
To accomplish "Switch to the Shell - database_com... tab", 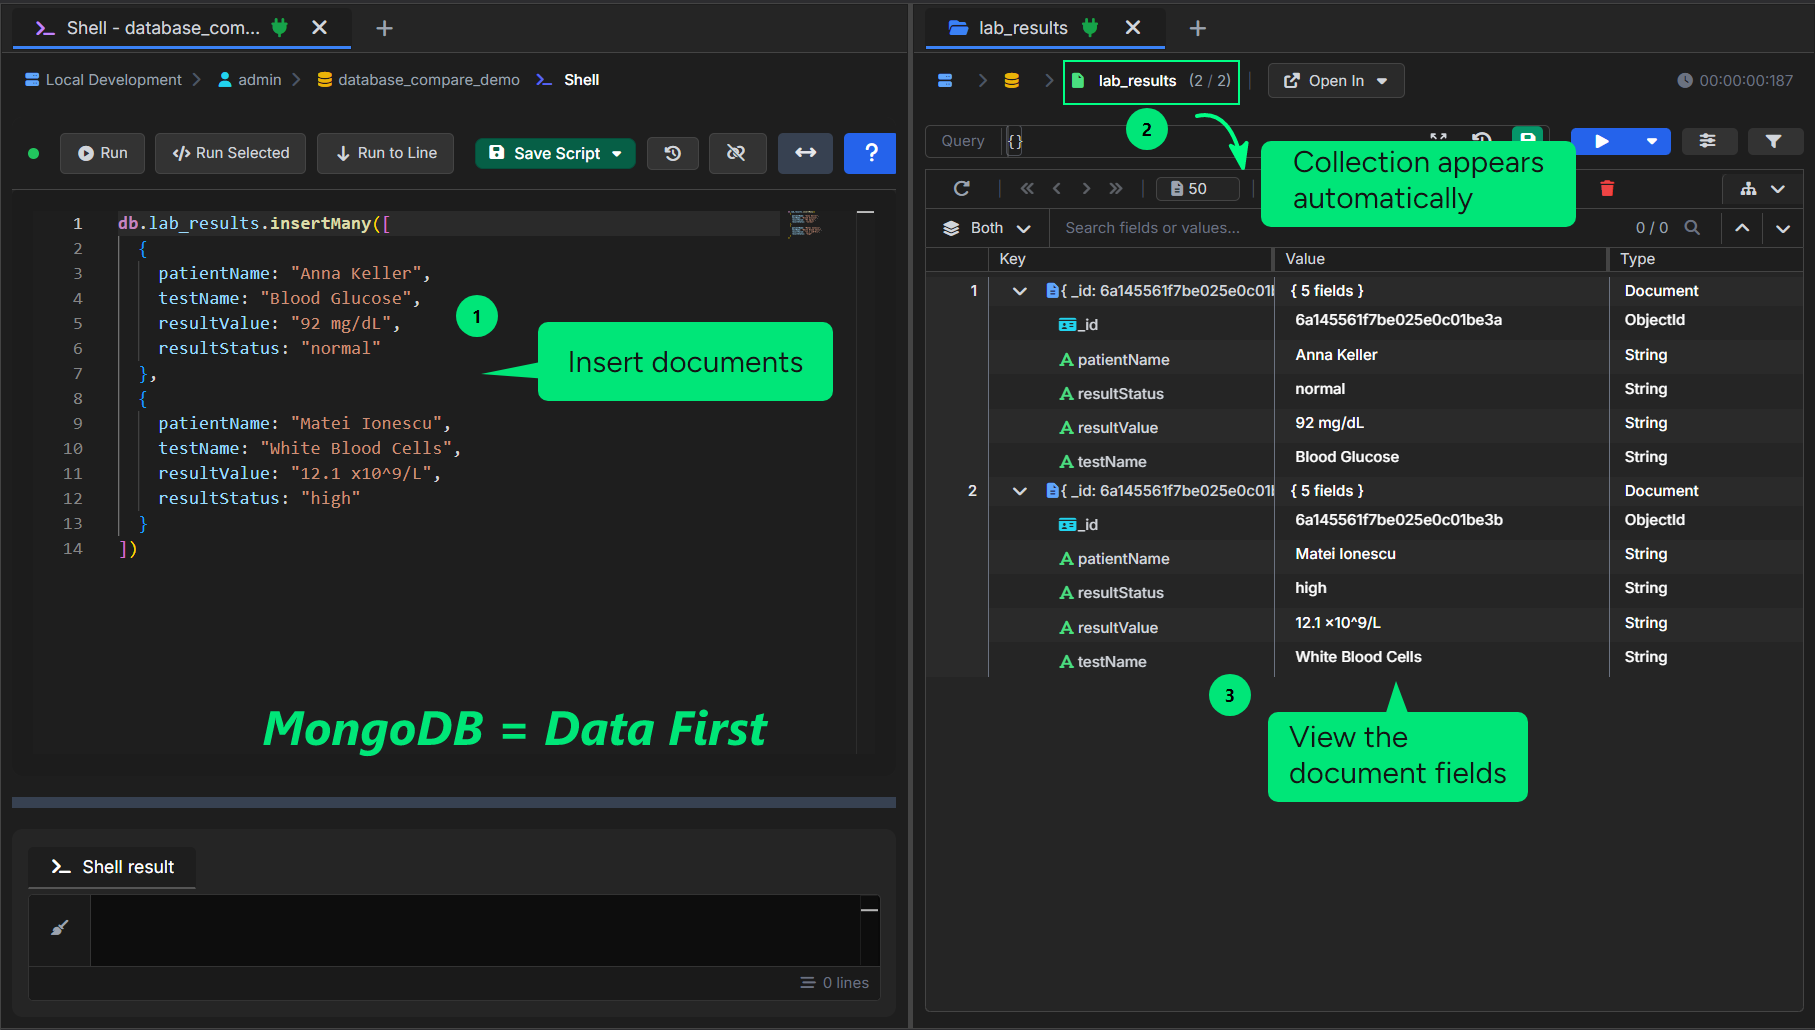I will click(x=180, y=28).
